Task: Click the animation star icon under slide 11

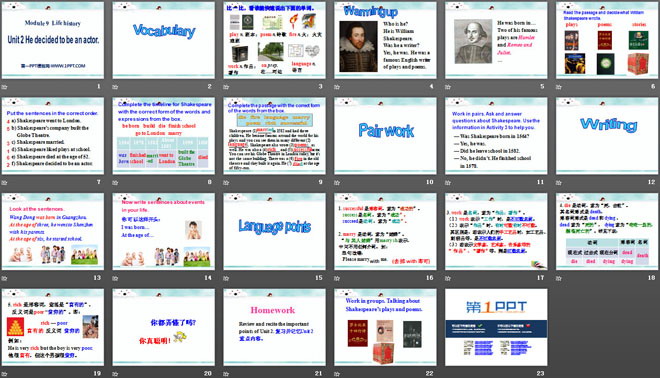Action: (x=448, y=182)
